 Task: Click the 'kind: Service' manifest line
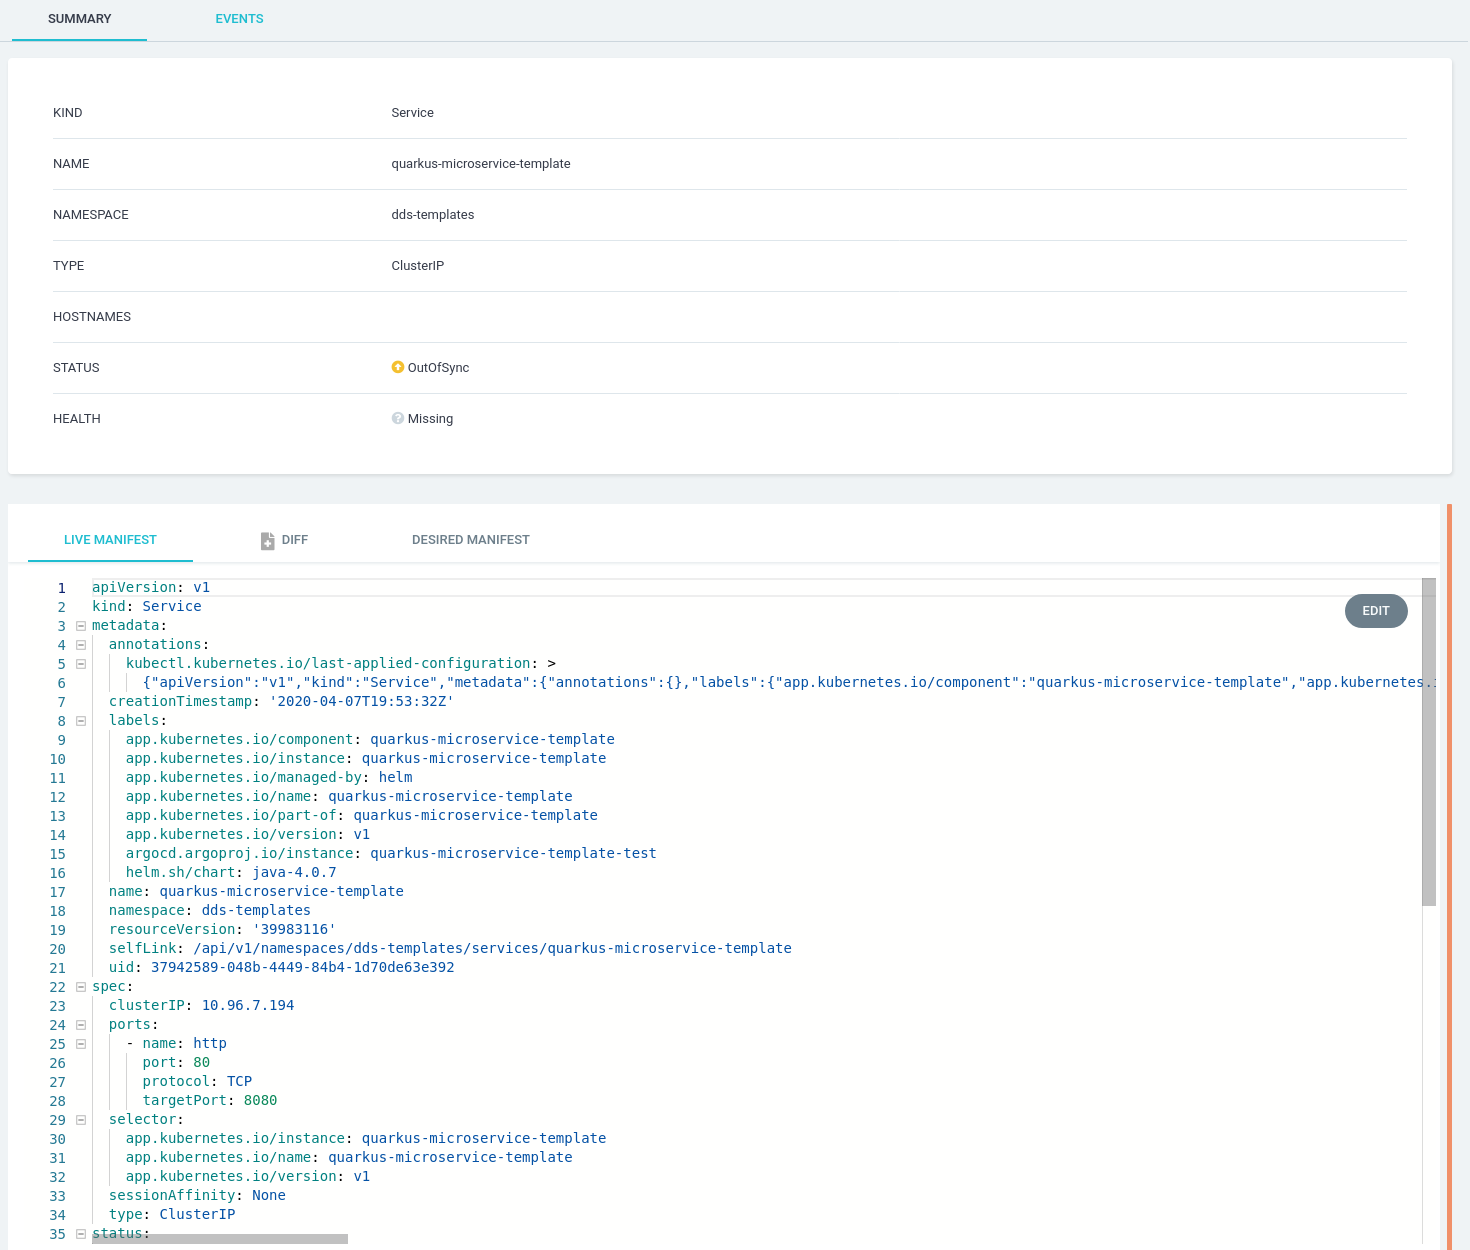pyautogui.click(x=147, y=607)
